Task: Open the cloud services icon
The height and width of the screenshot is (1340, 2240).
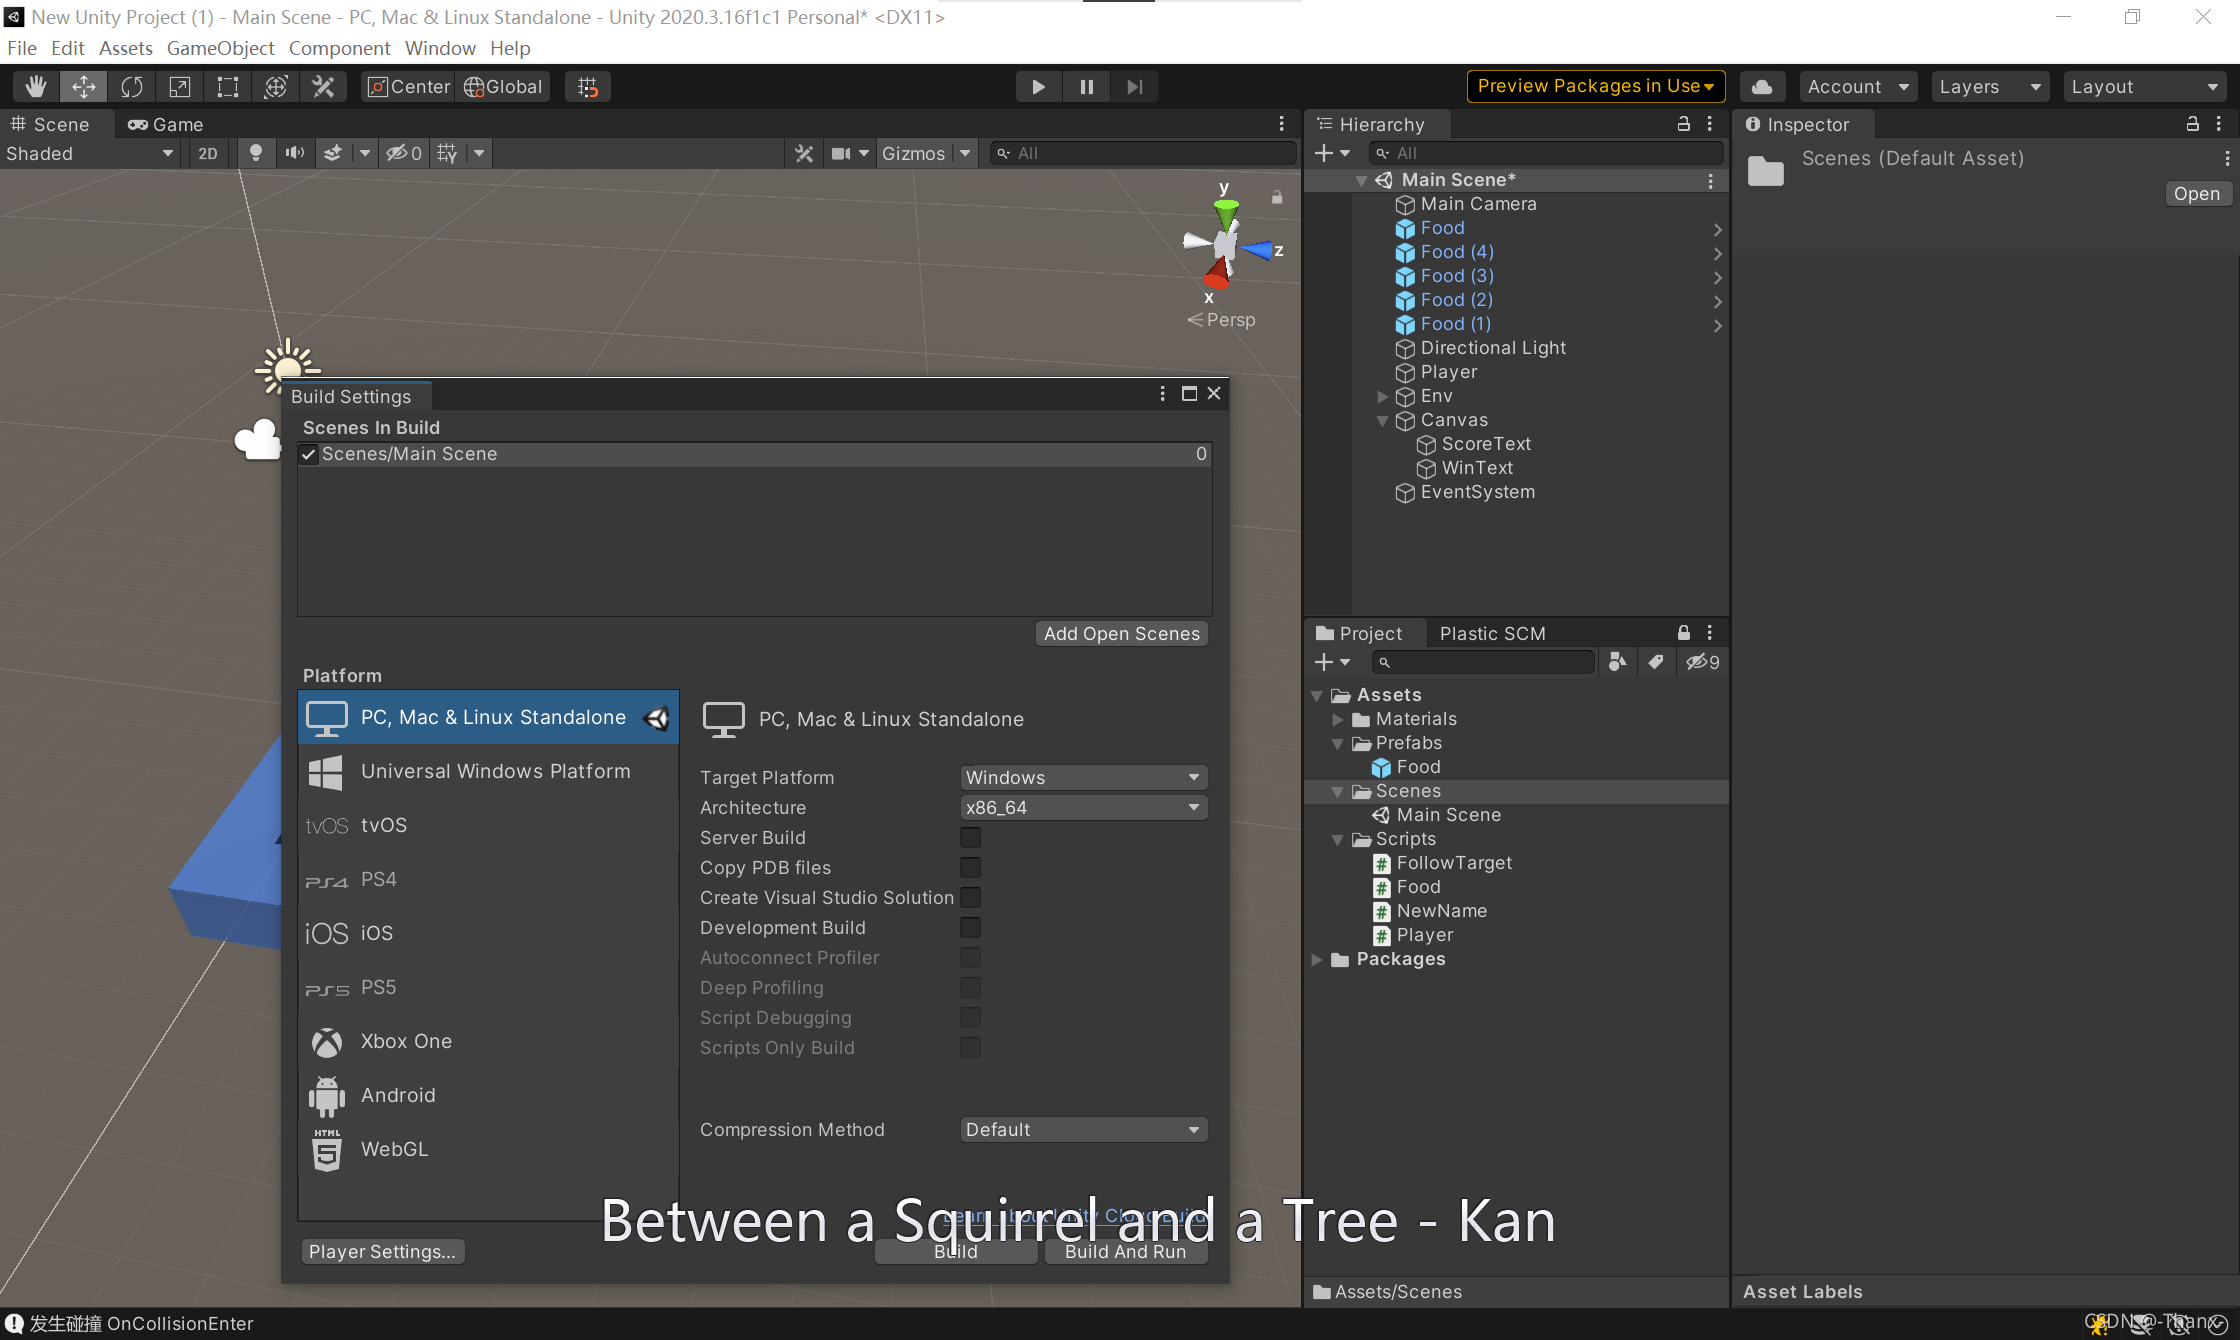Action: (1762, 87)
